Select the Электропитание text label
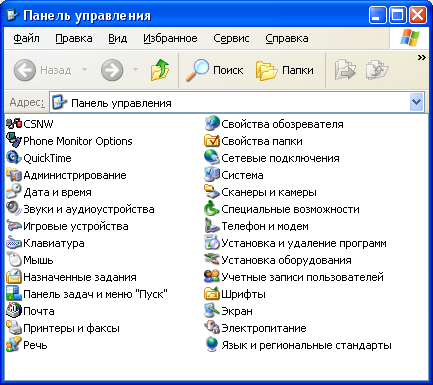 tap(264, 328)
